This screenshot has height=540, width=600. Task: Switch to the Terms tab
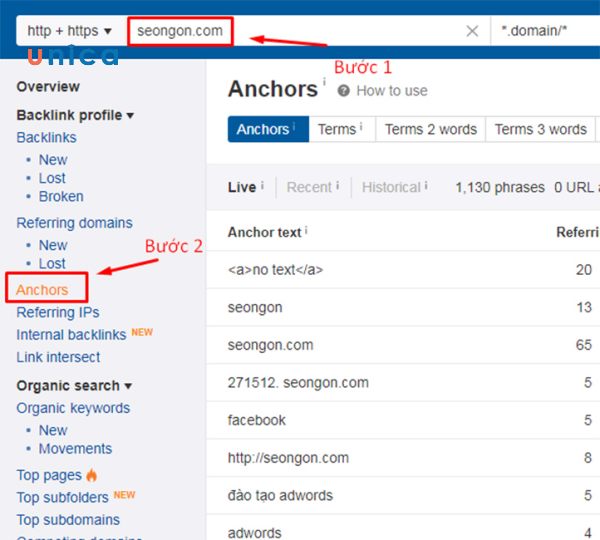[x=342, y=129]
